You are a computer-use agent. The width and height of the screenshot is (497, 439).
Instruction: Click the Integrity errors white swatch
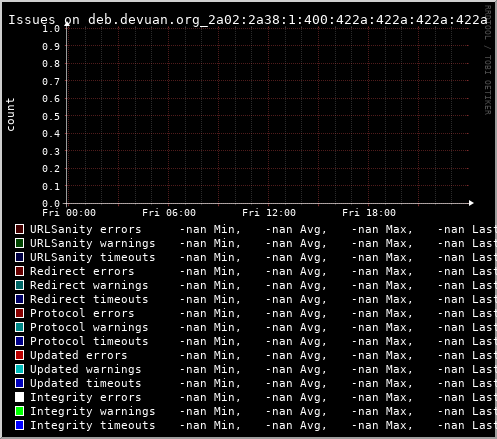pyautogui.click(x=19, y=397)
